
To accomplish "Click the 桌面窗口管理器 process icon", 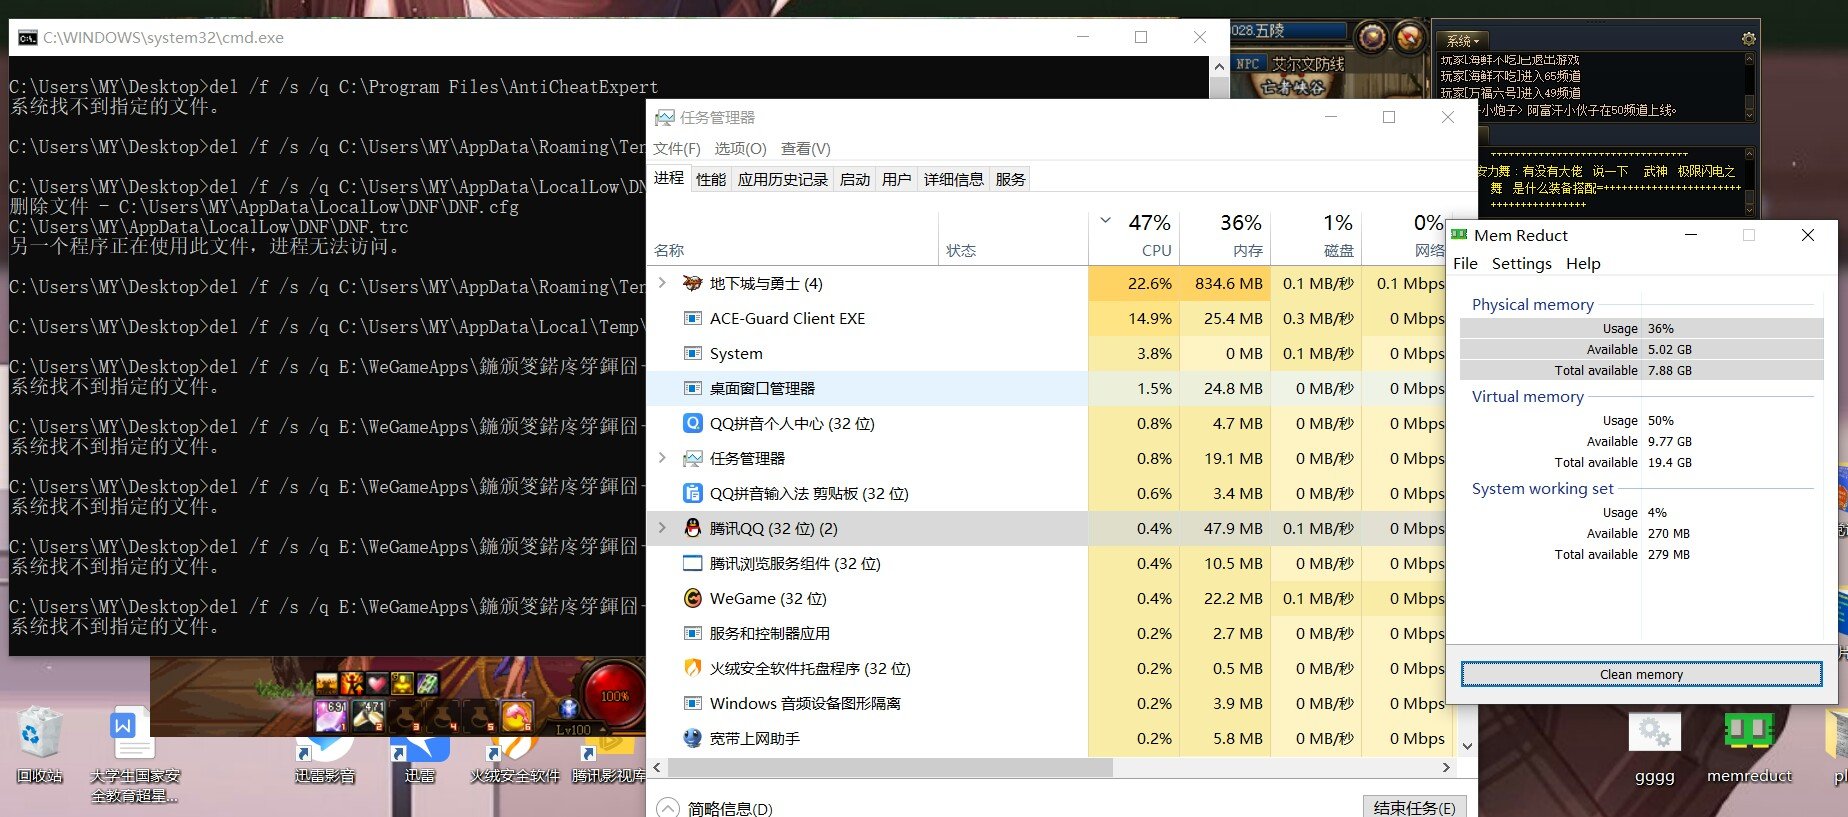I will point(692,388).
